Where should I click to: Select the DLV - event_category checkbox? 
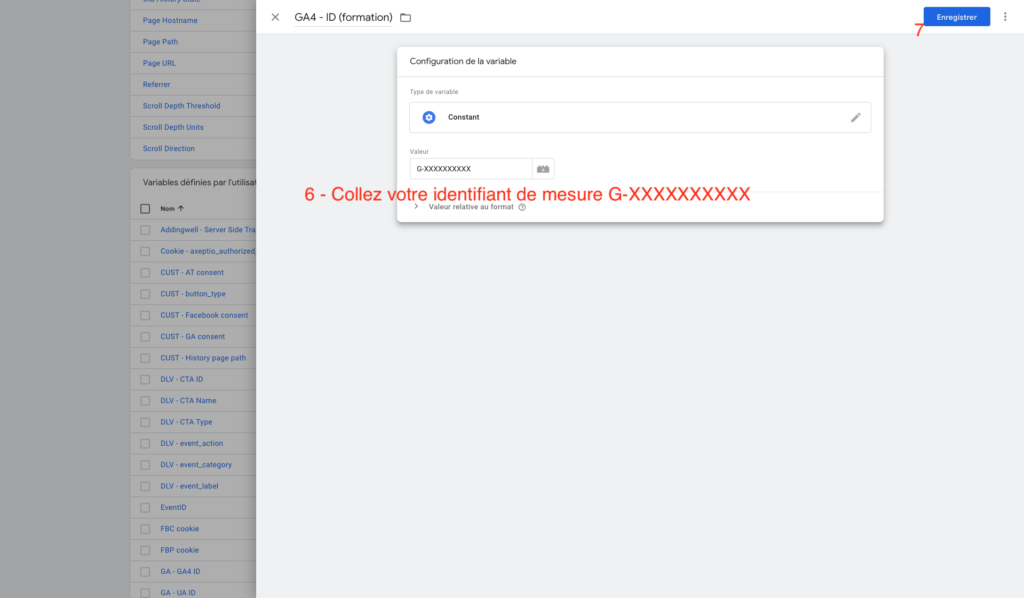coord(145,465)
